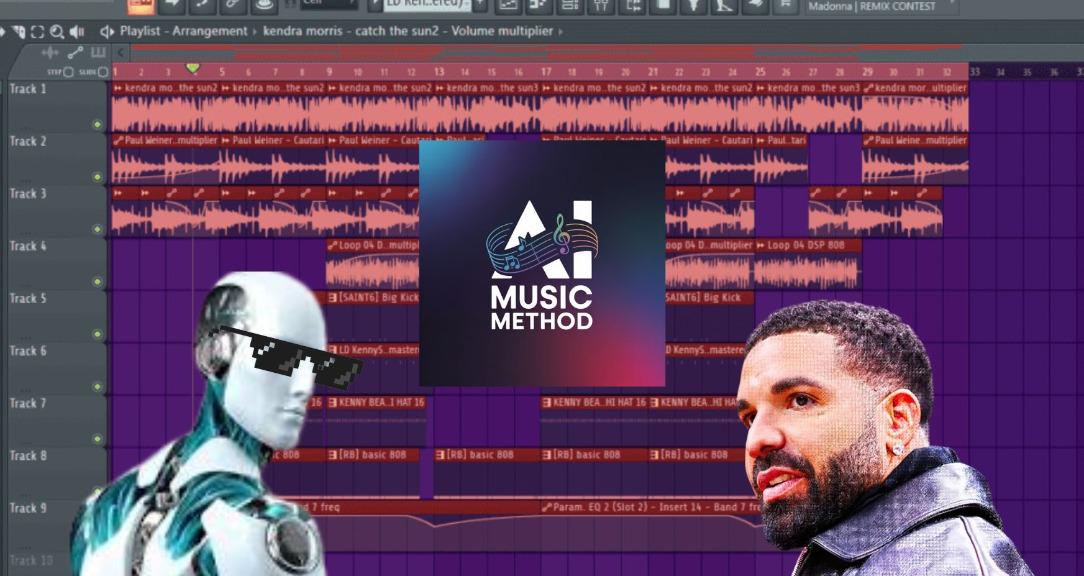Mute Track 4 with its green LED

[97, 281]
